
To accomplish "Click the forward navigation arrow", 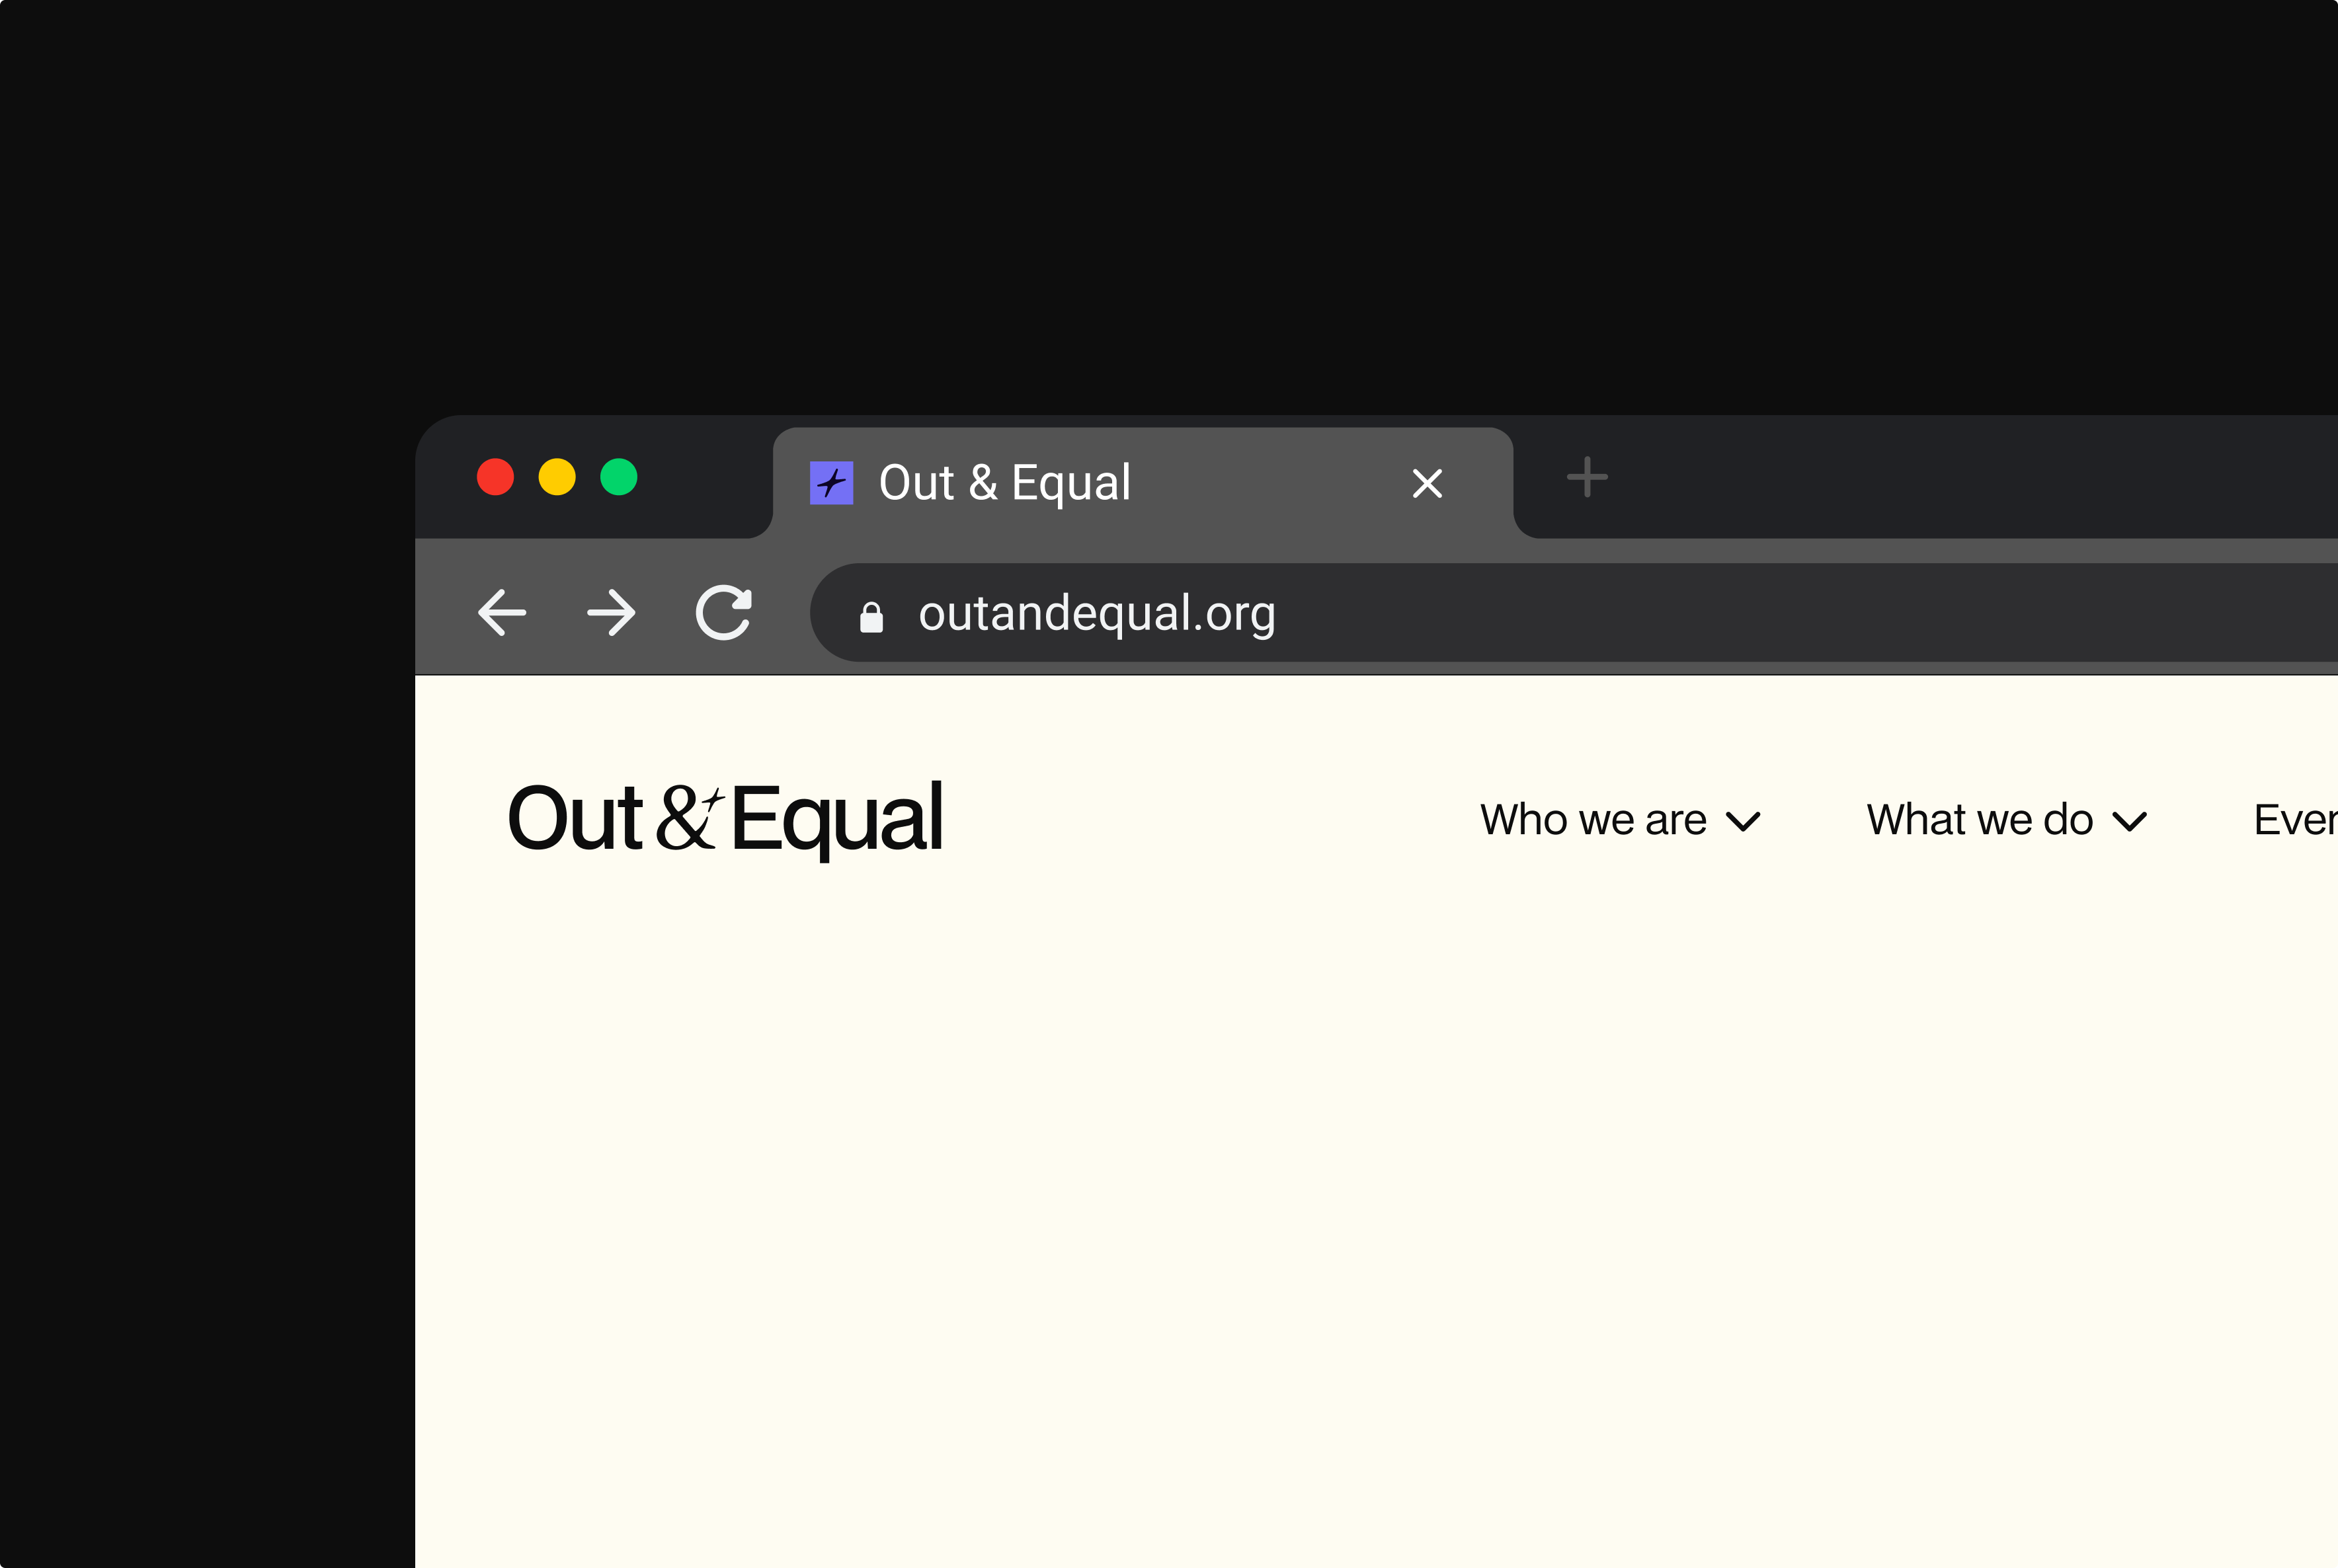I will [611, 612].
